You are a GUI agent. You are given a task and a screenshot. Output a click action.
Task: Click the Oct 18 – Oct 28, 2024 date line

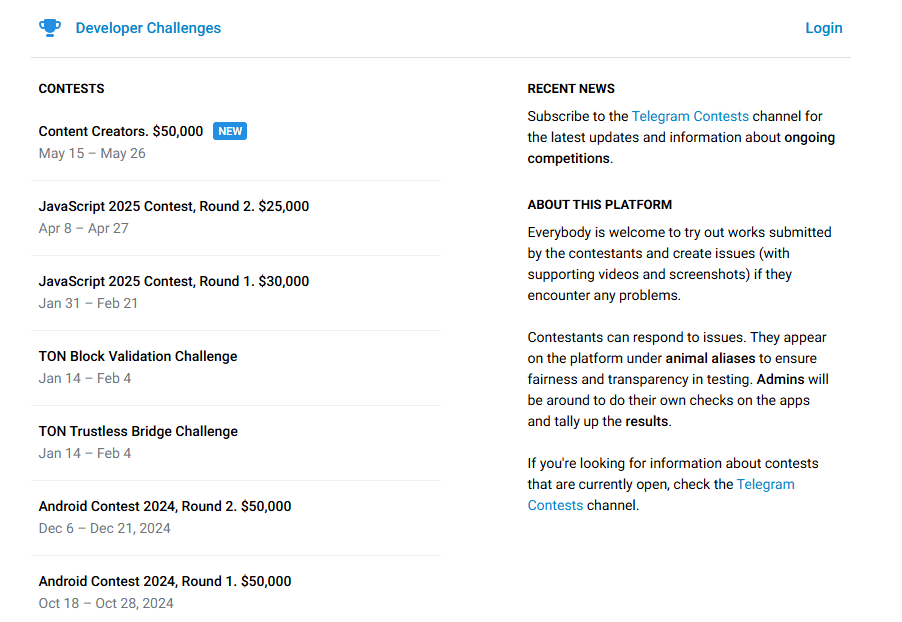106,603
